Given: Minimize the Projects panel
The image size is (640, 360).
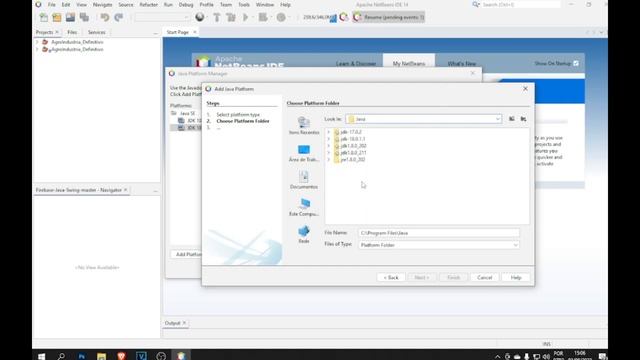Looking at the screenshot, I should [155, 32].
